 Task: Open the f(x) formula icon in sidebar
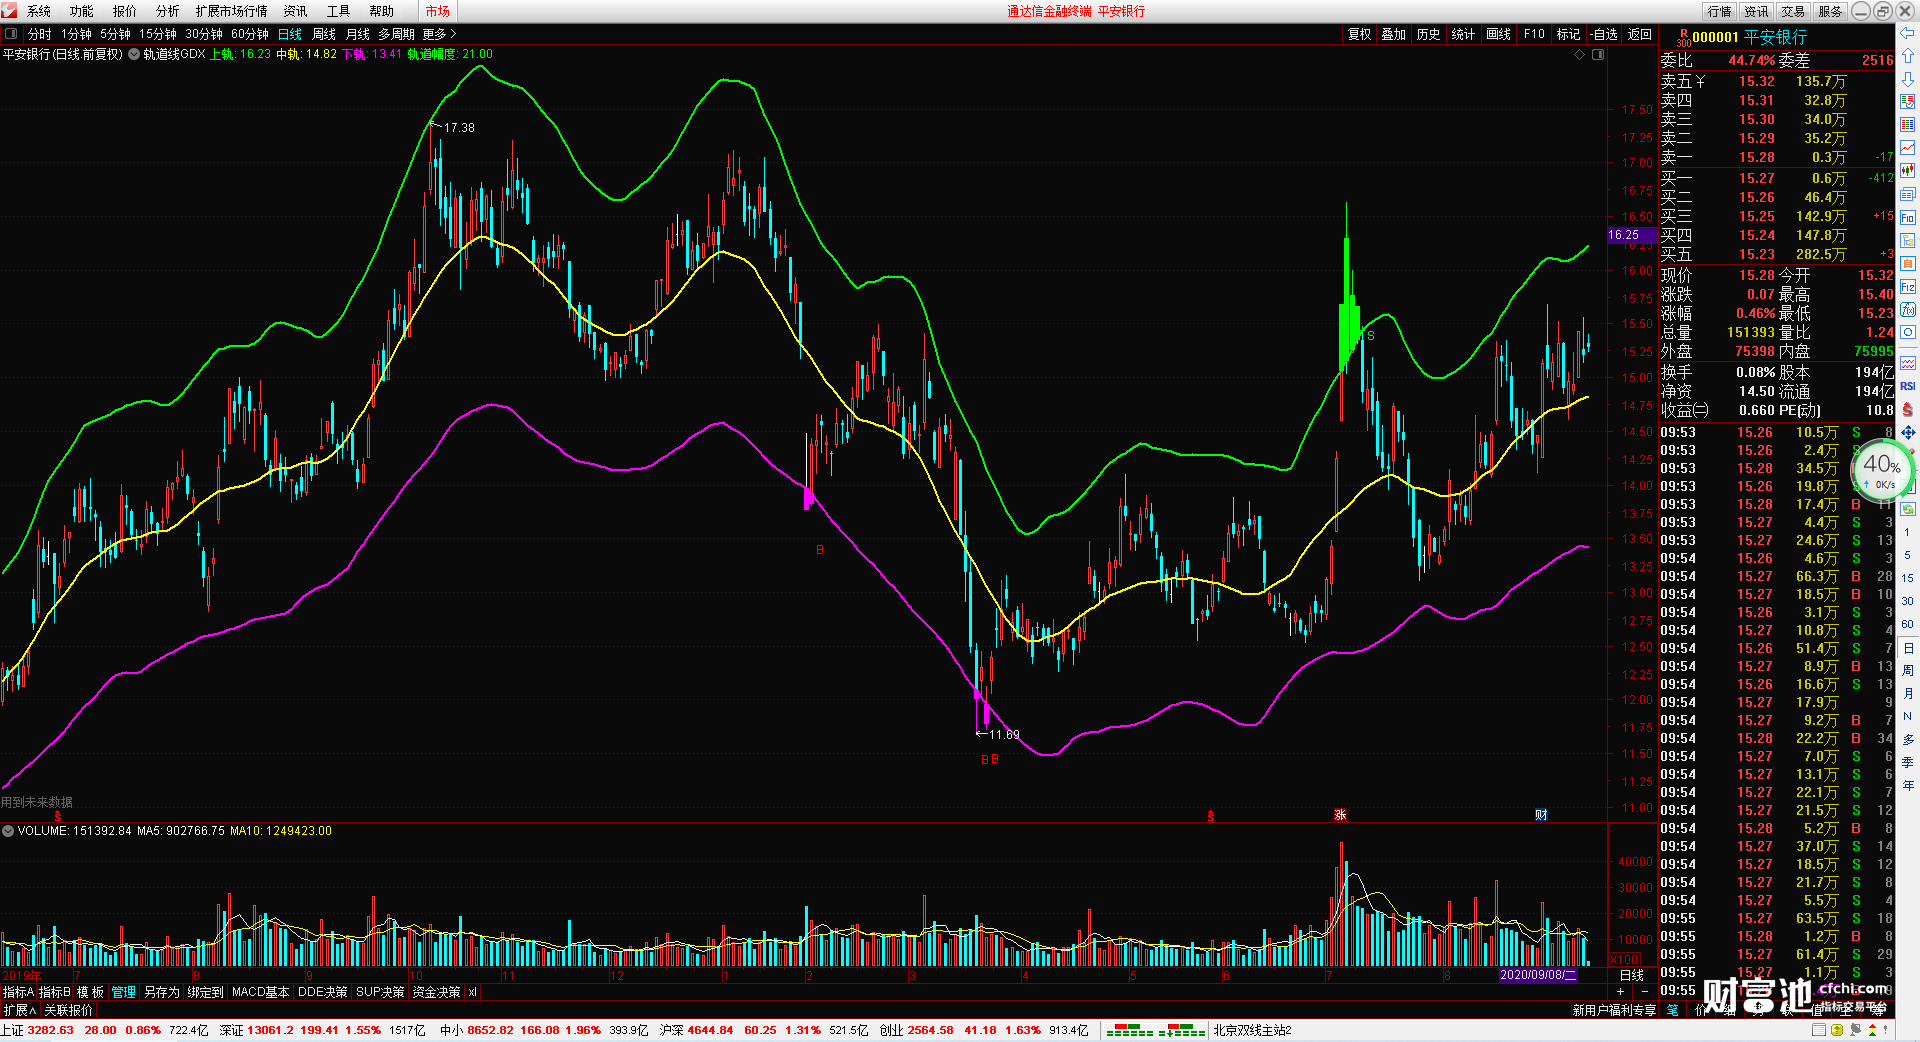[x=1908, y=309]
